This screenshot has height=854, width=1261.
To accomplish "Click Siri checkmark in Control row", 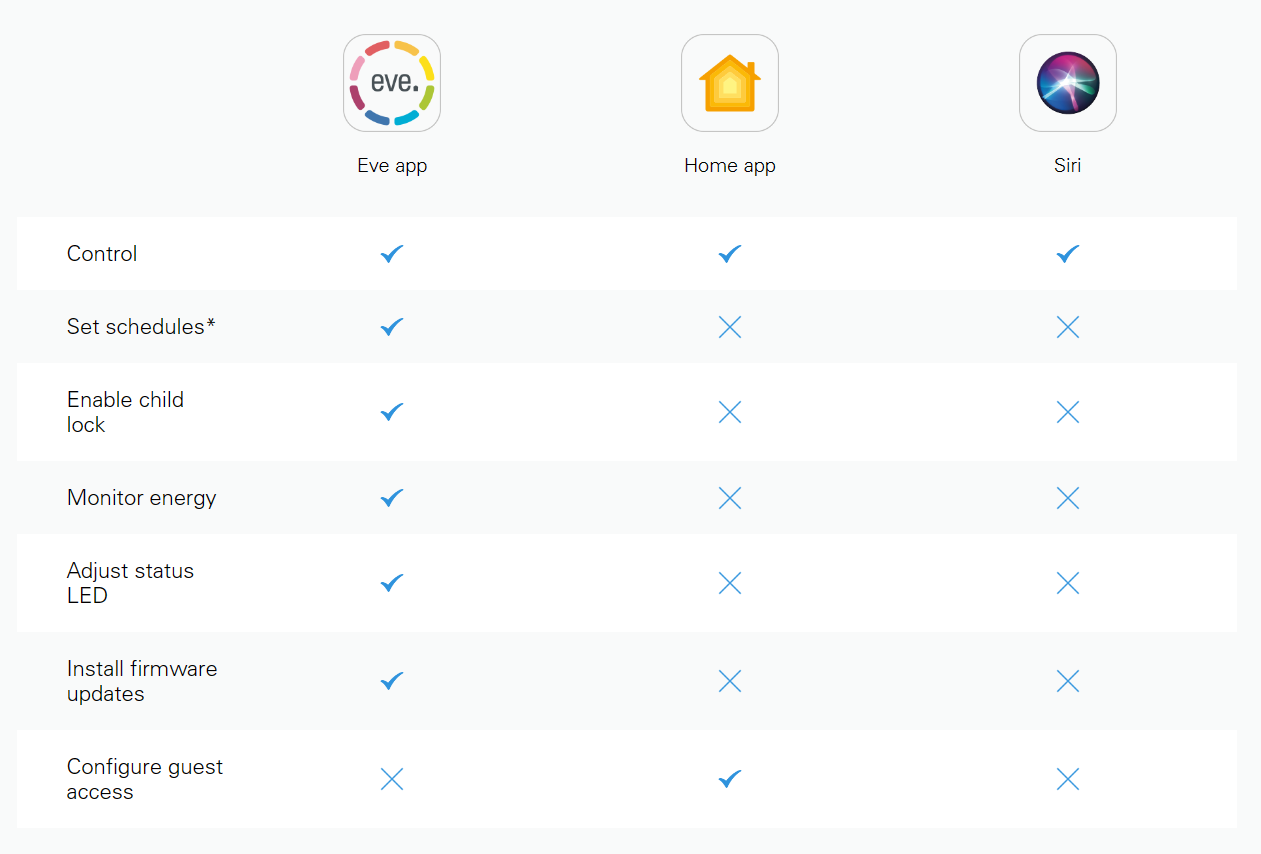I will click(1068, 254).
